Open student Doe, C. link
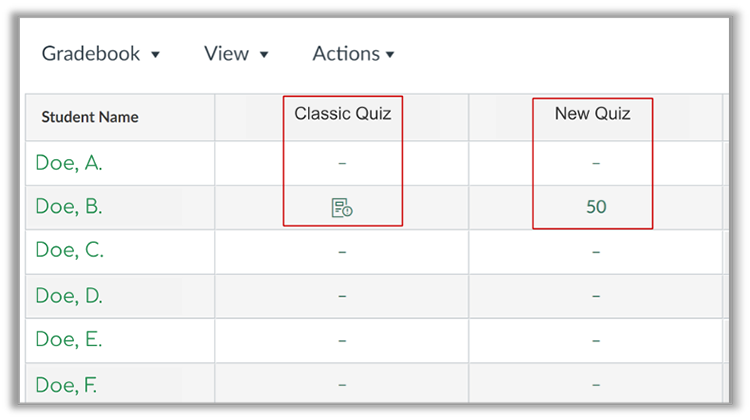This screenshot has width=750, height=420. coord(69,251)
